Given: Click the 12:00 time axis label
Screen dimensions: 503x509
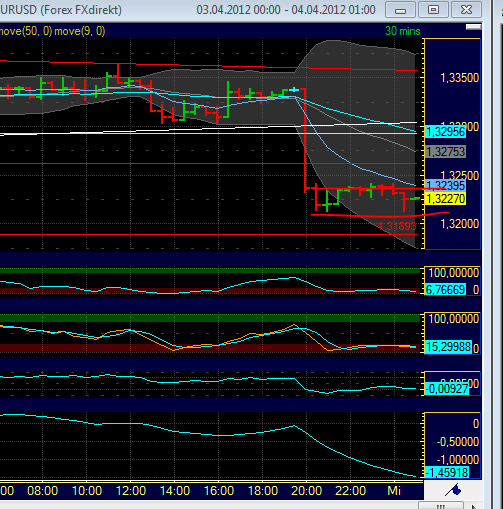Looking at the screenshot, I should (131, 491).
